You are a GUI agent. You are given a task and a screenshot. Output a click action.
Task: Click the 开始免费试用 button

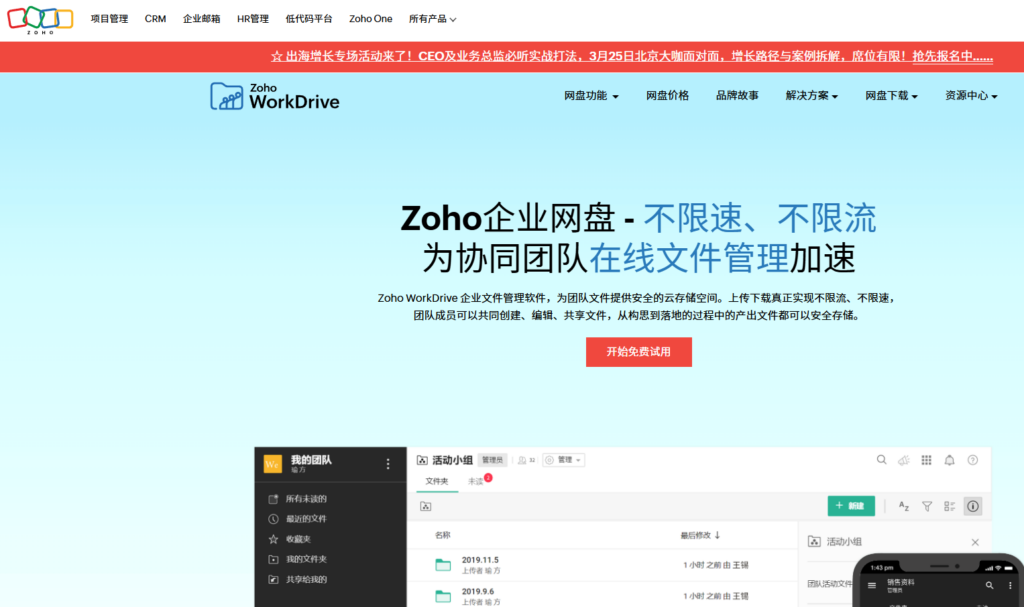[638, 352]
